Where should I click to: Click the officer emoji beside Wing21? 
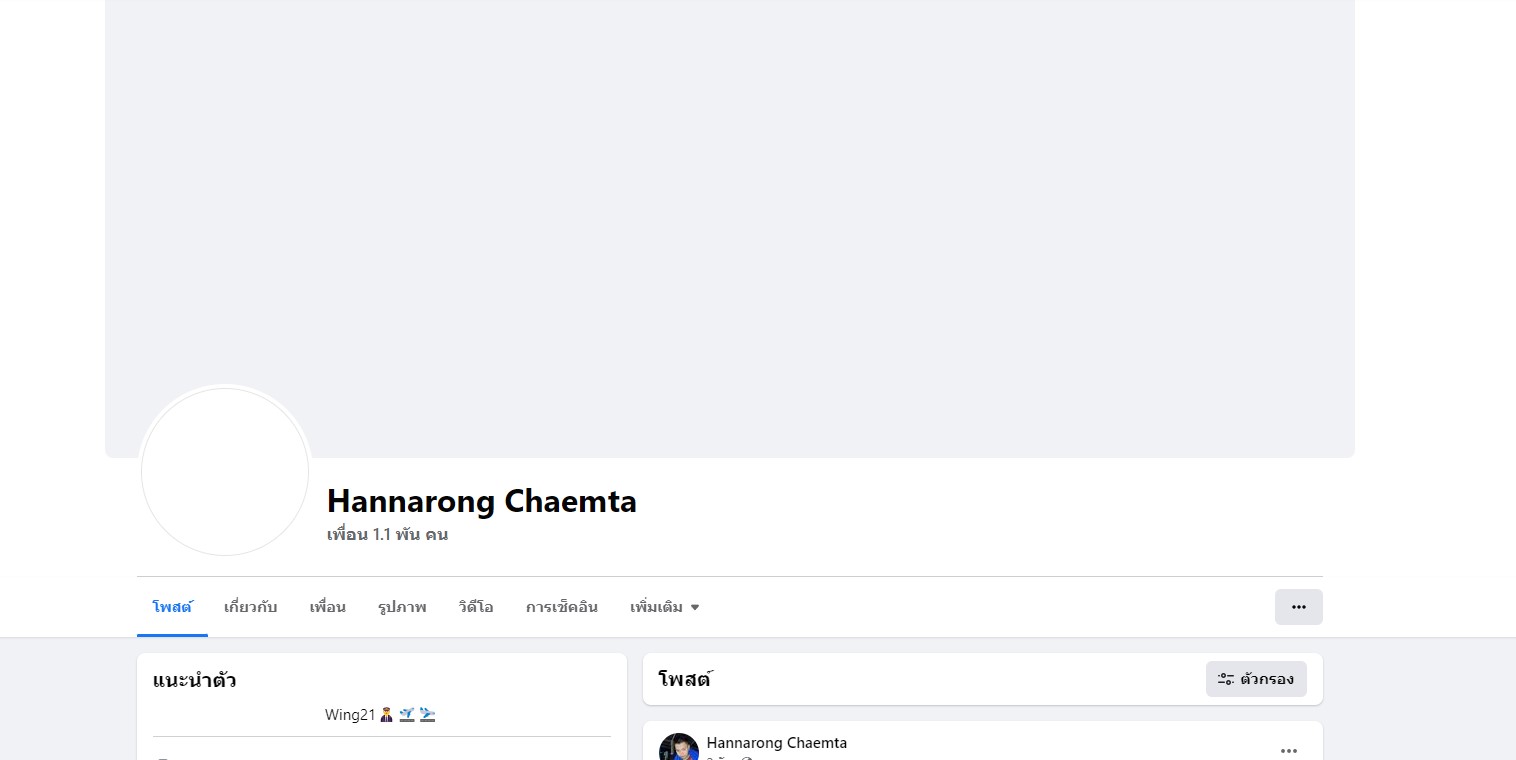pos(386,715)
